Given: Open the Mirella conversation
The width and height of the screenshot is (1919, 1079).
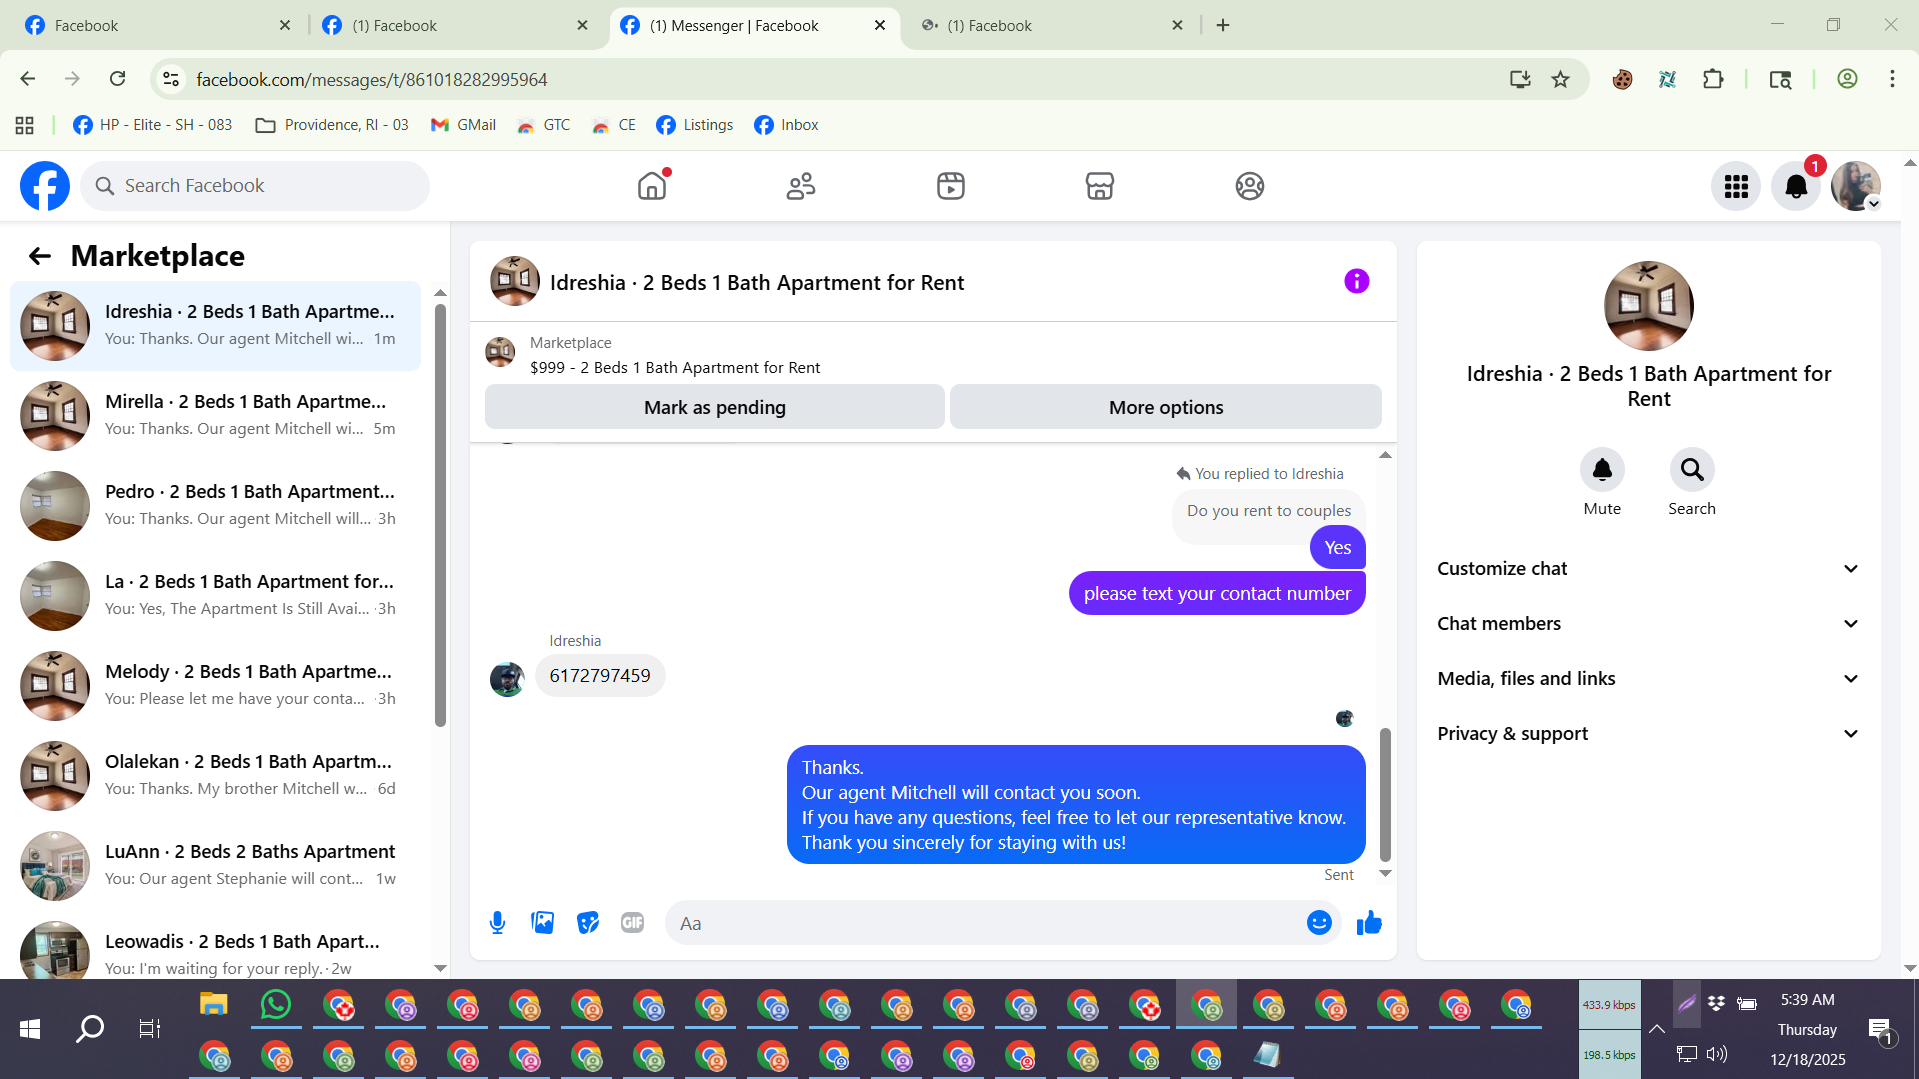Looking at the screenshot, I should point(215,416).
